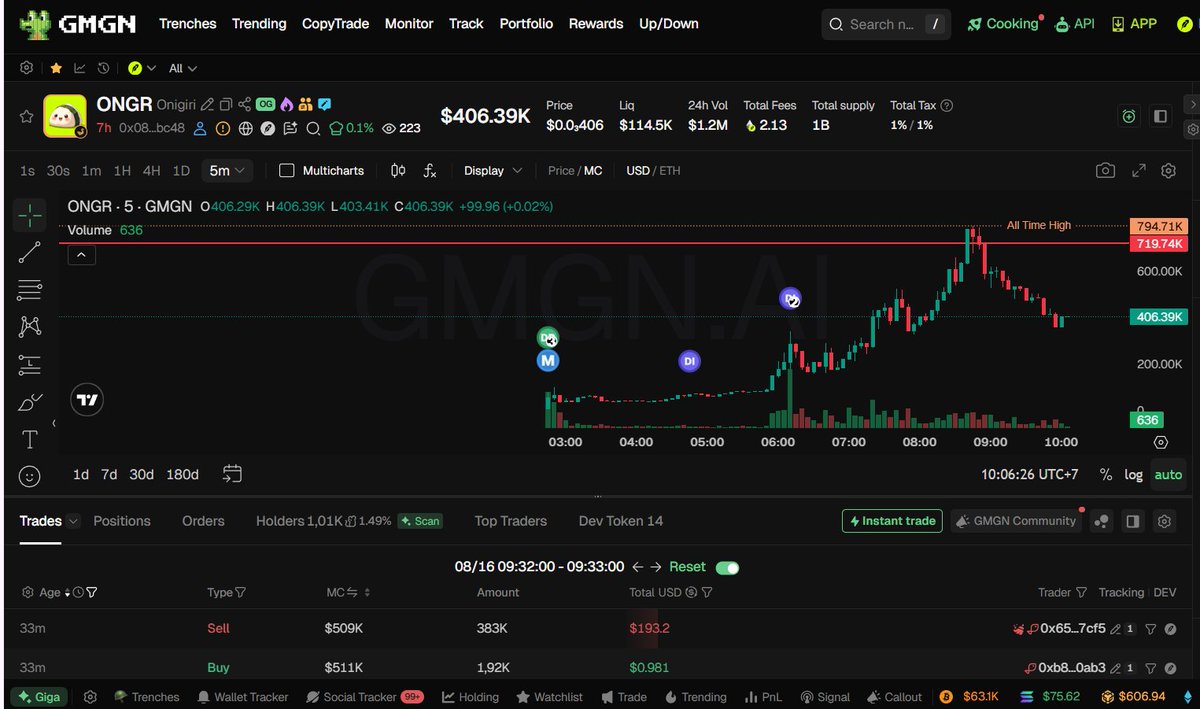Image resolution: width=1200 pixels, height=709 pixels.
Task: Open the Trader column filter
Action: (x=1081, y=593)
